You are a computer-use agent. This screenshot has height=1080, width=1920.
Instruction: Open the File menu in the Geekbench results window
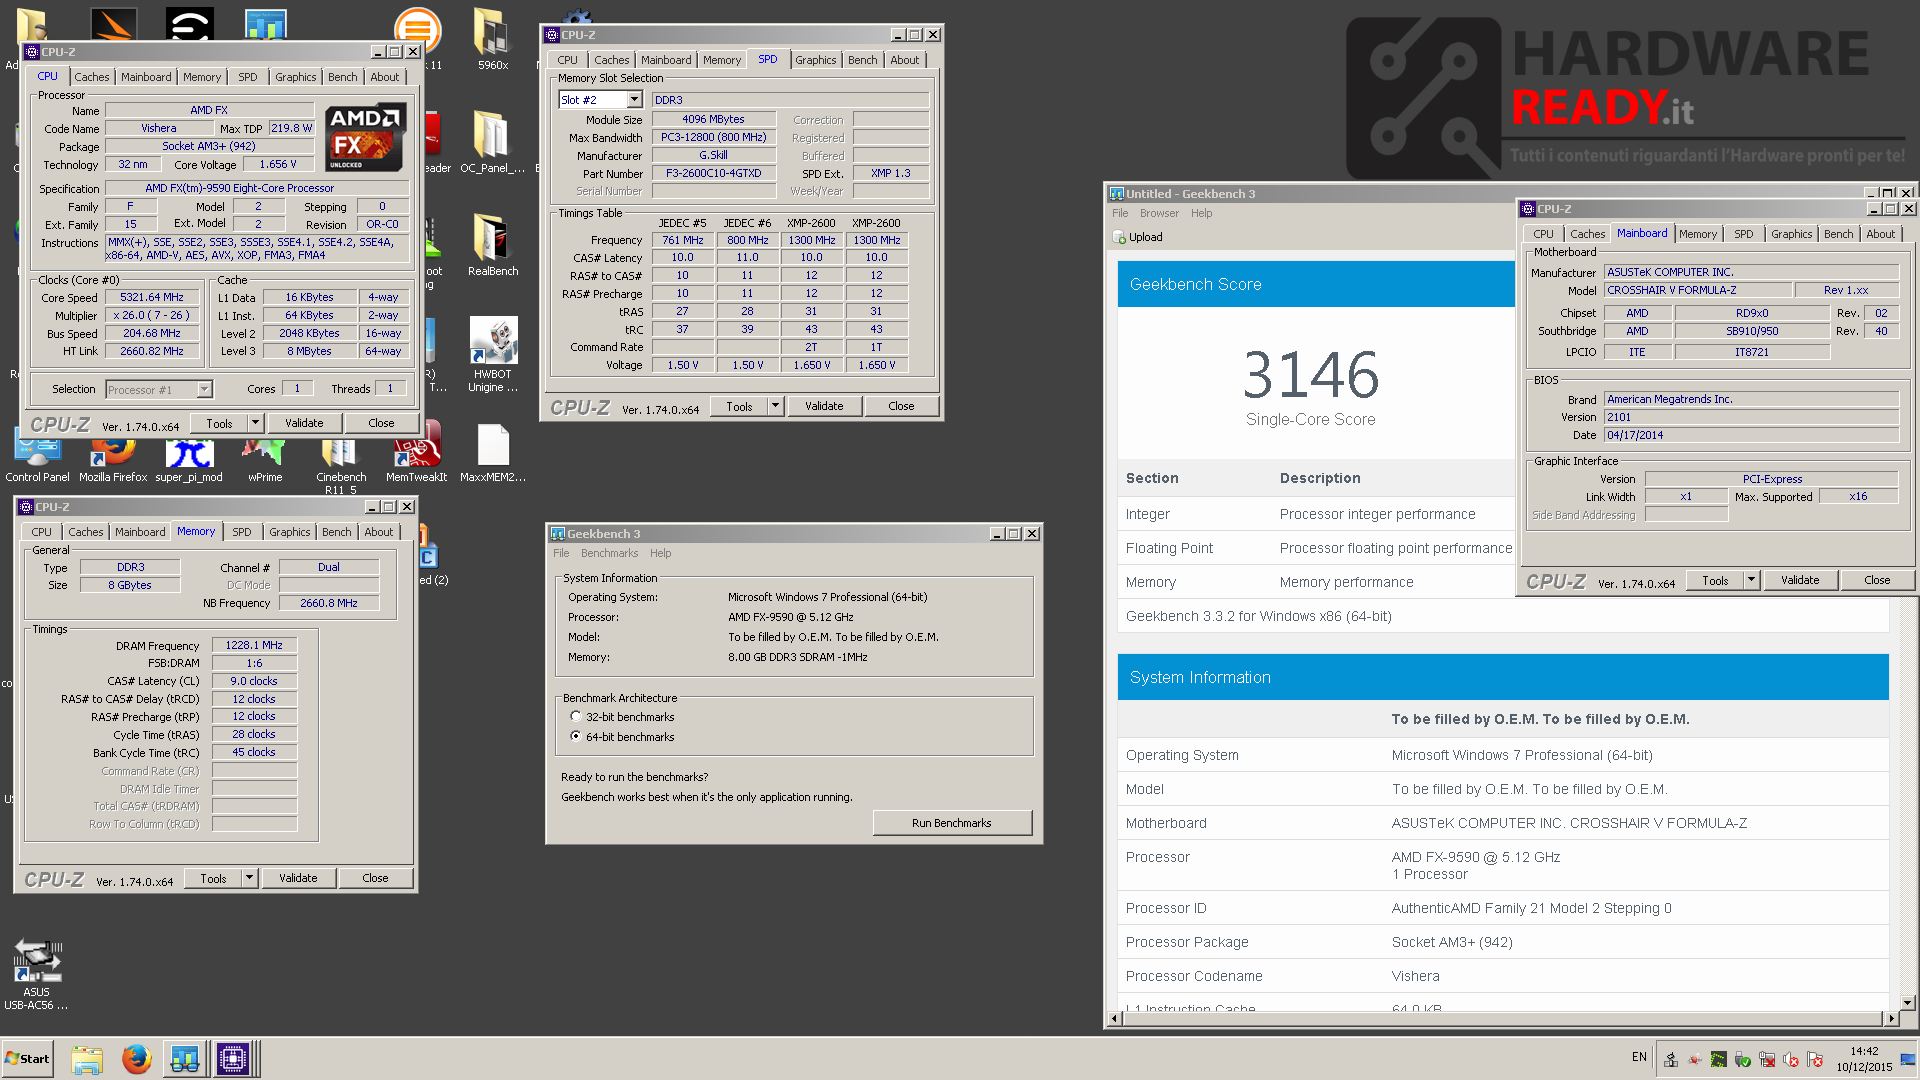tap(1120, 213)
